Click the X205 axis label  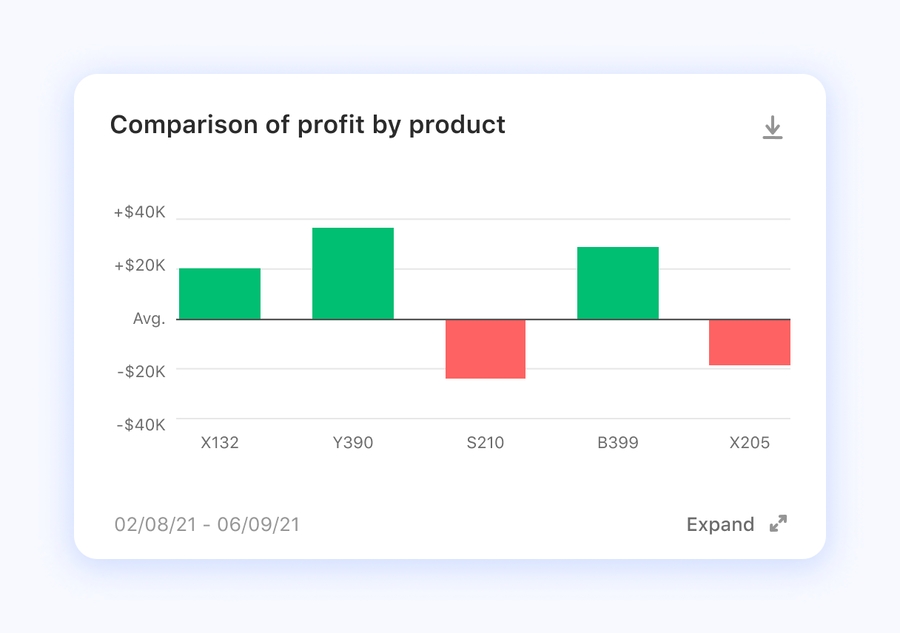click(750, 442)
